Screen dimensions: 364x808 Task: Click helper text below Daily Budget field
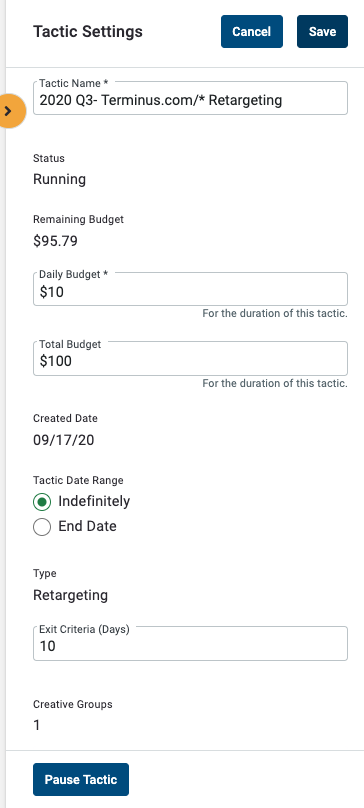[275, 313]
